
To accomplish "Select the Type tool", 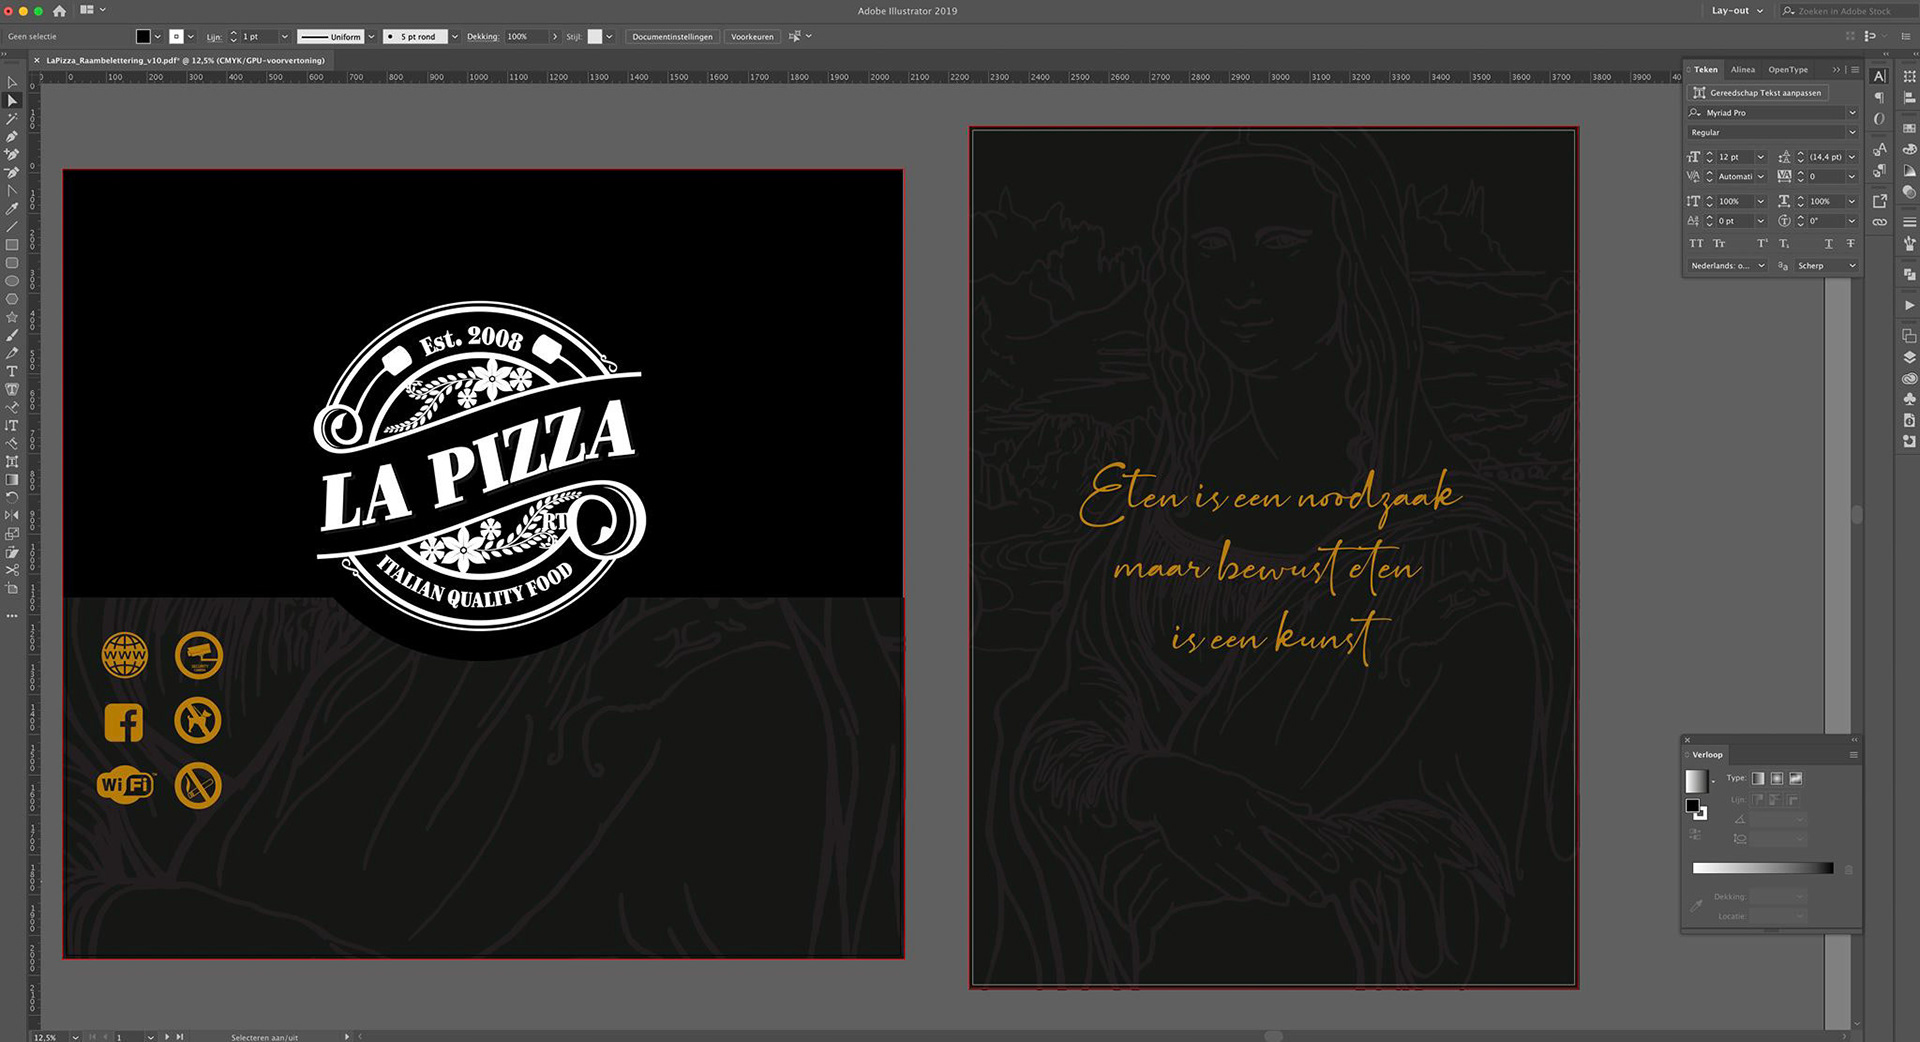I will (12, 371).
